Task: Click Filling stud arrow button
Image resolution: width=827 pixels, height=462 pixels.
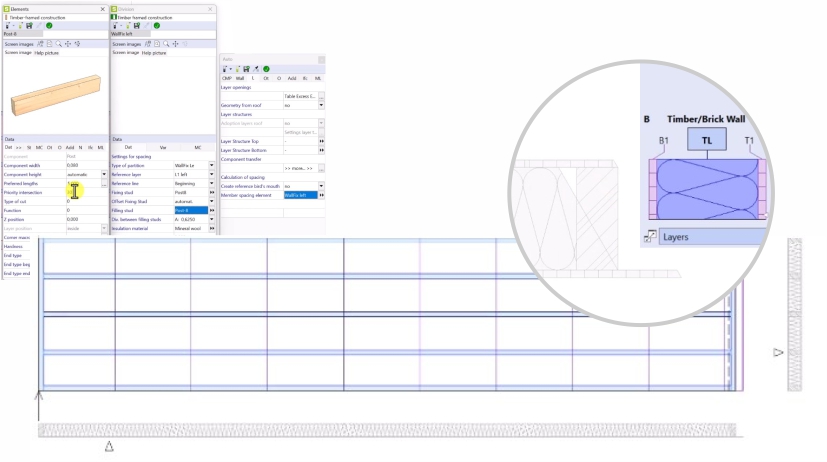Action: click(x=211, y=210)
